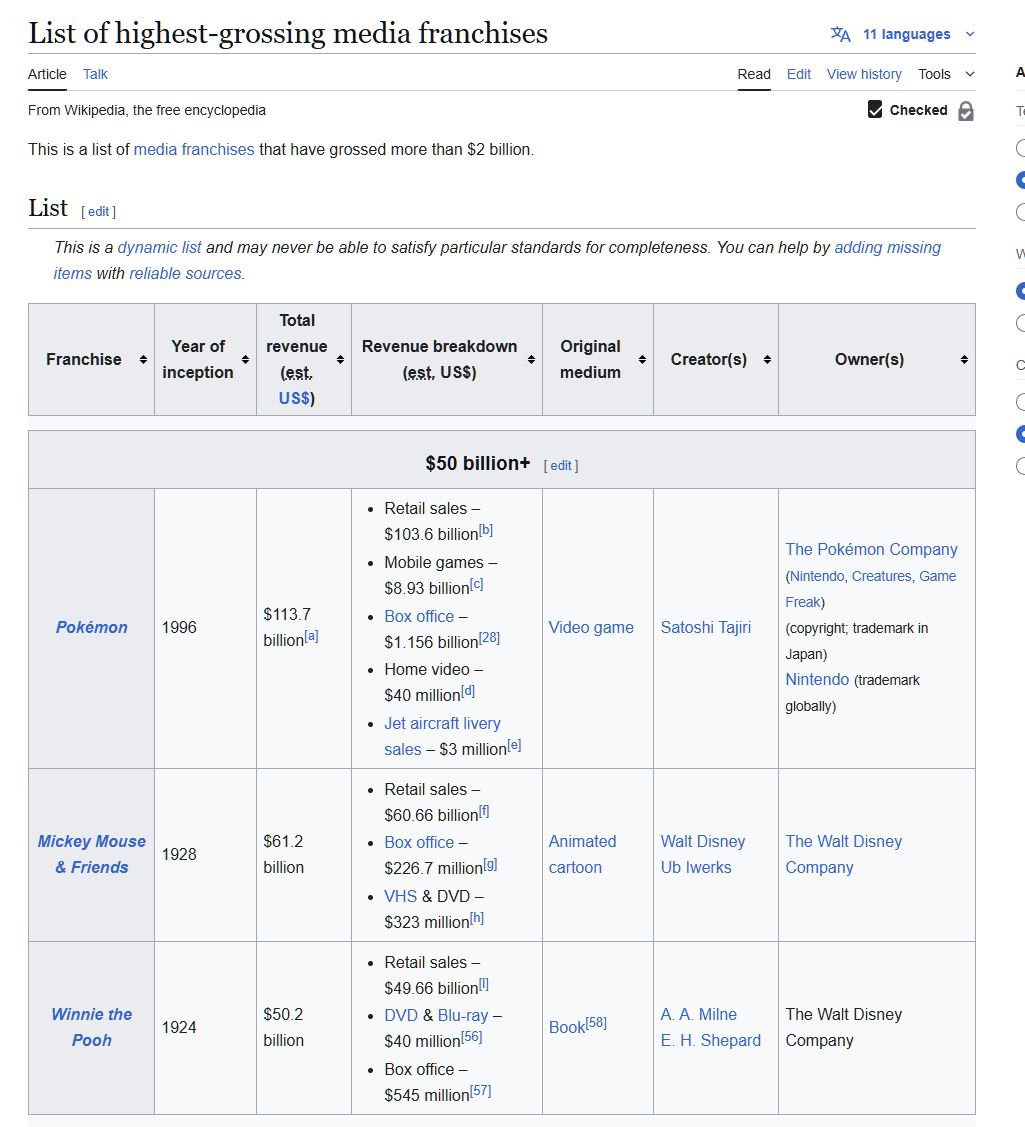Select the Read tab
Viewport: 1025px width, 1127px height.
tap(753, 74)
